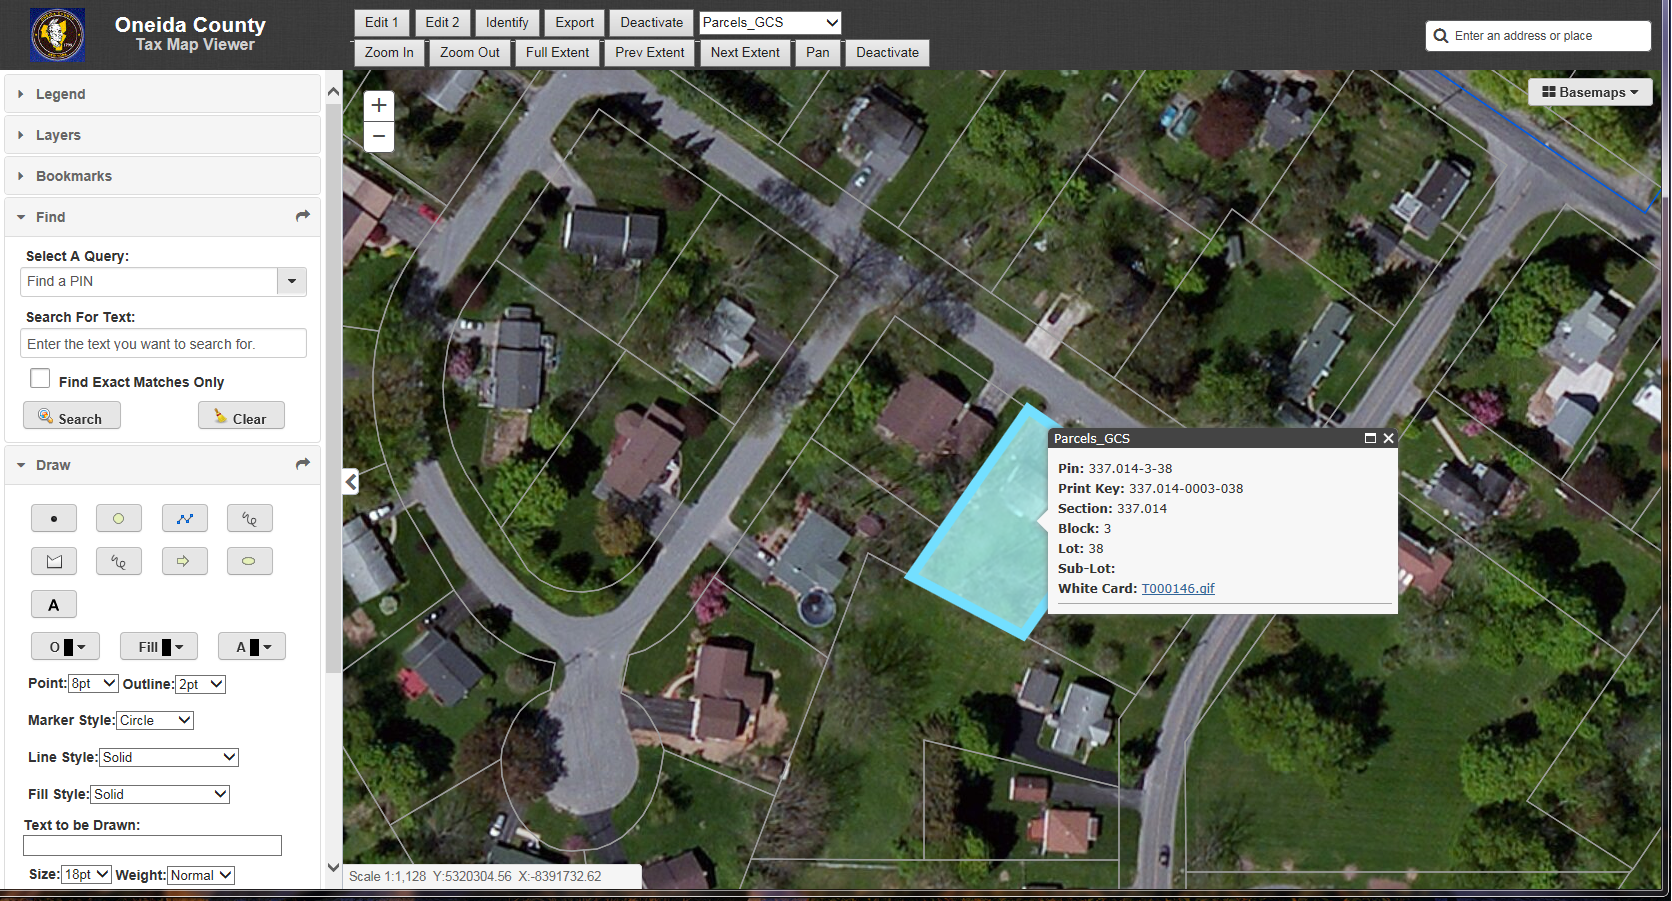Activate the Zoom Out tool

(470, 52)
